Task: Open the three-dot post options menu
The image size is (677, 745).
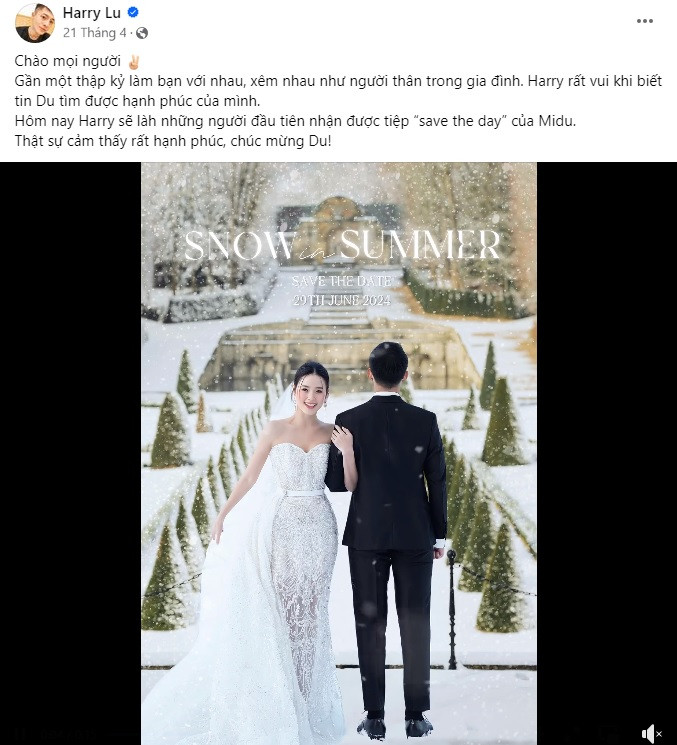Action: (x=645, y=21)
